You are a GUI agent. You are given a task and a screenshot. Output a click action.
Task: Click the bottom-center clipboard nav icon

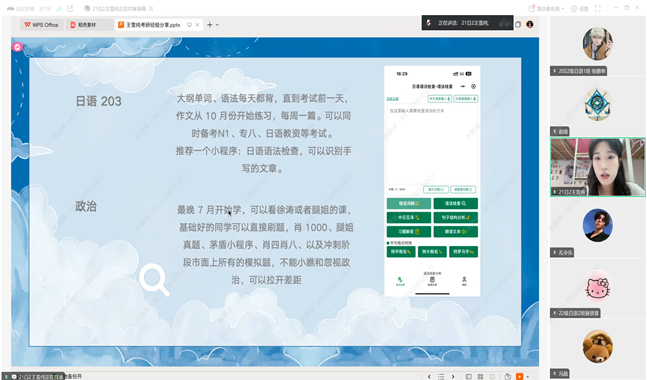click(x=432, y=281)
